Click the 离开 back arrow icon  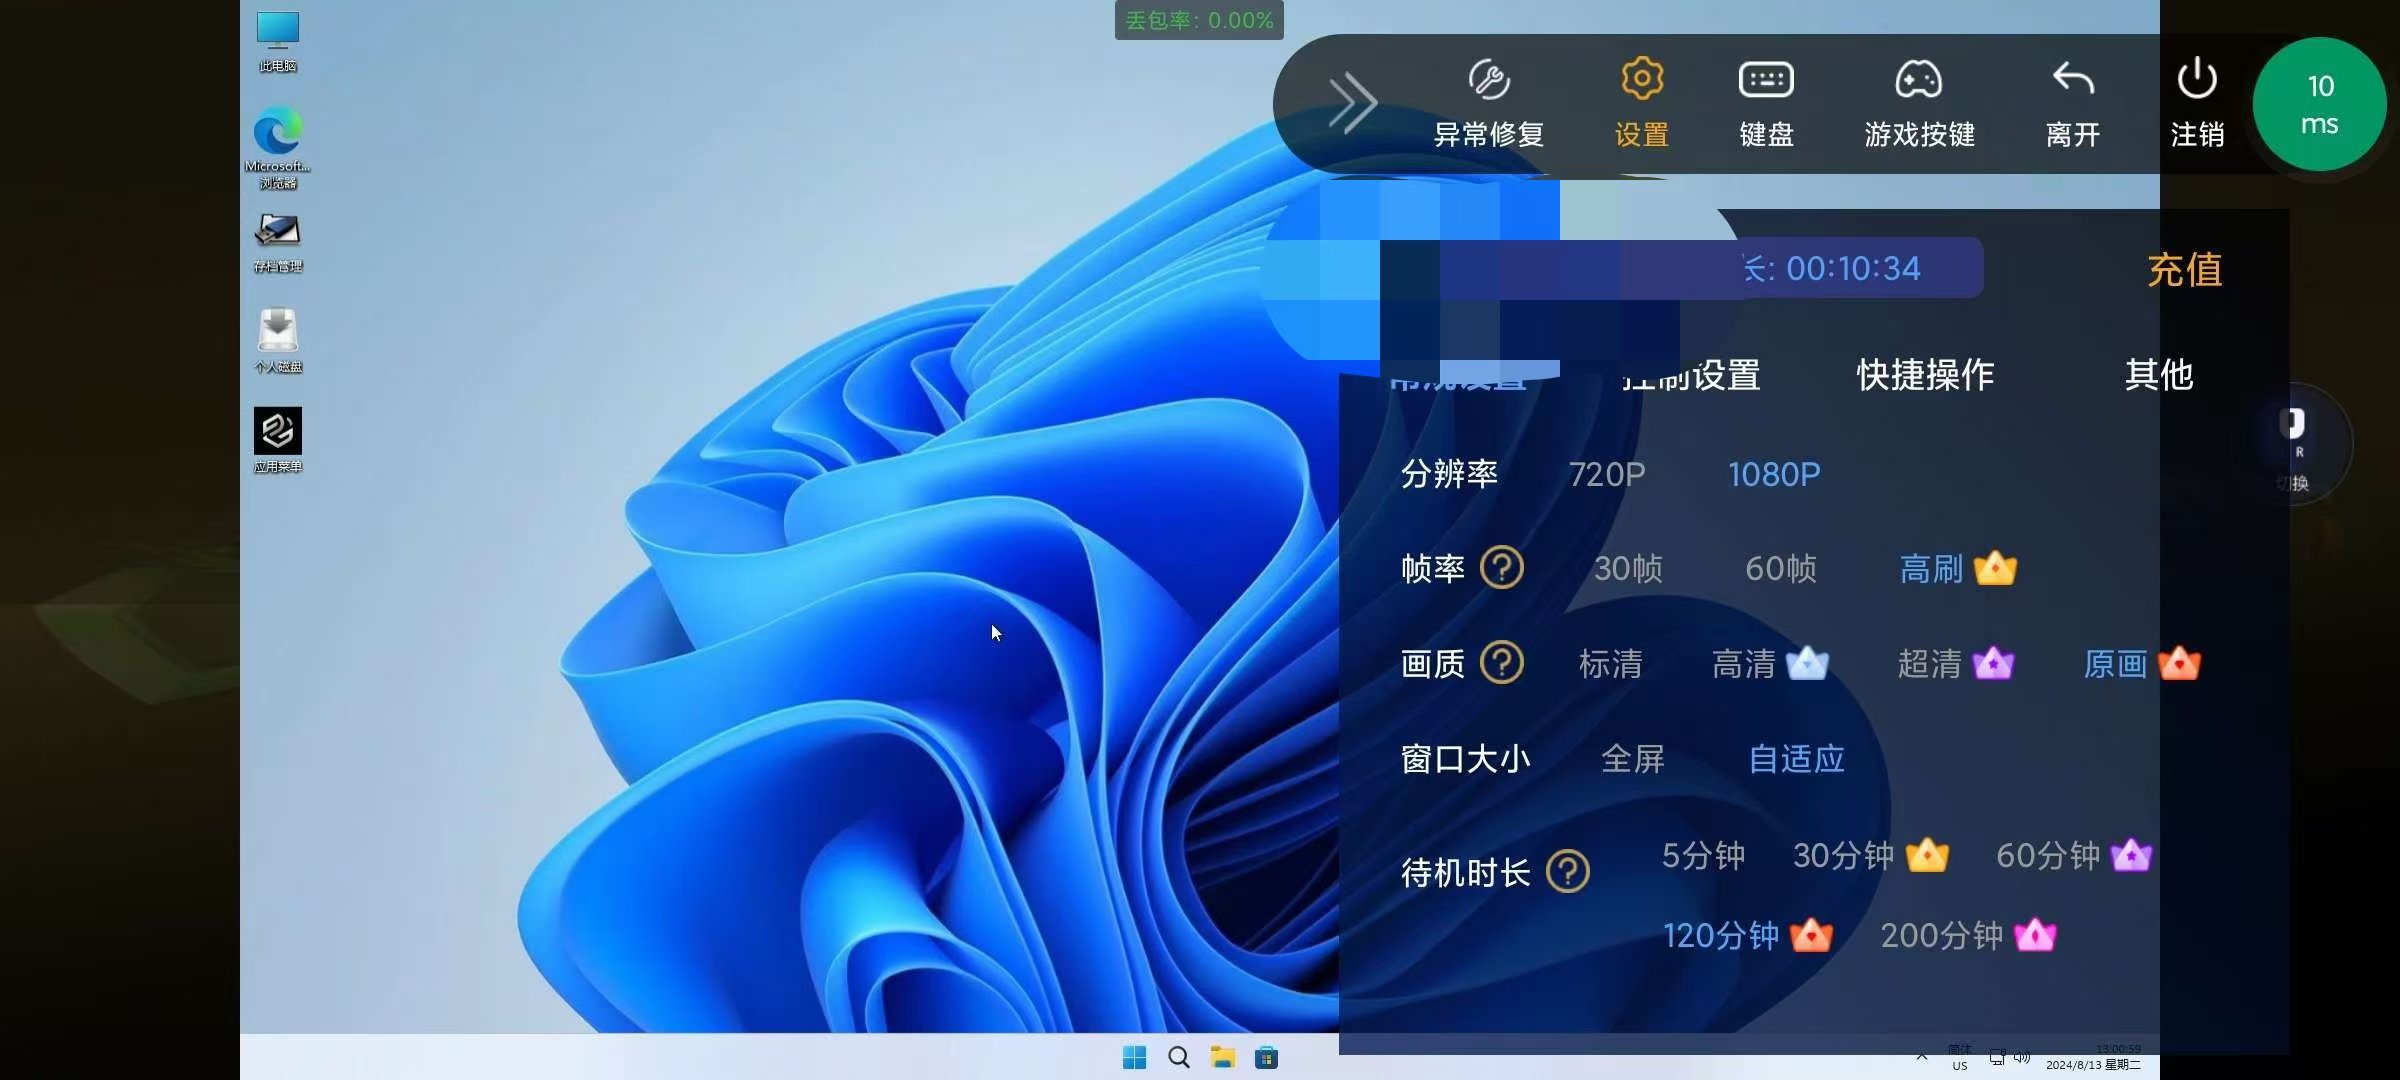click(x=2072, y=80)
